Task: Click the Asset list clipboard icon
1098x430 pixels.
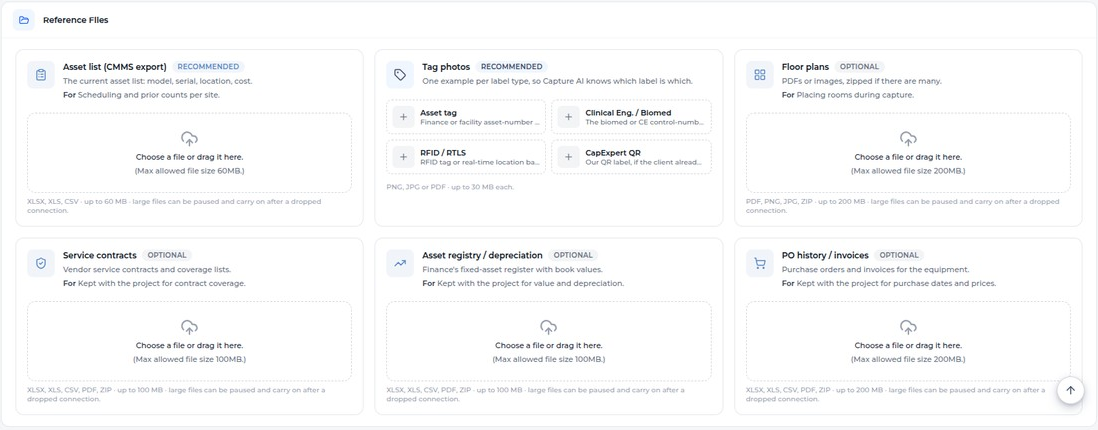Action: point(41,75)
